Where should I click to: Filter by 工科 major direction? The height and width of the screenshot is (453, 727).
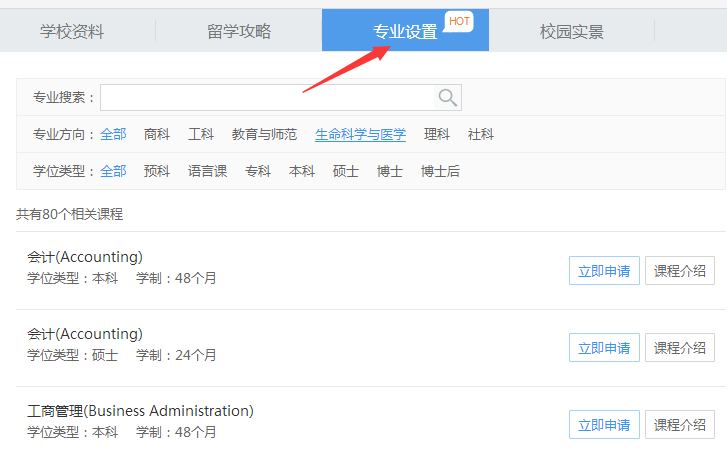pos(201,134)
